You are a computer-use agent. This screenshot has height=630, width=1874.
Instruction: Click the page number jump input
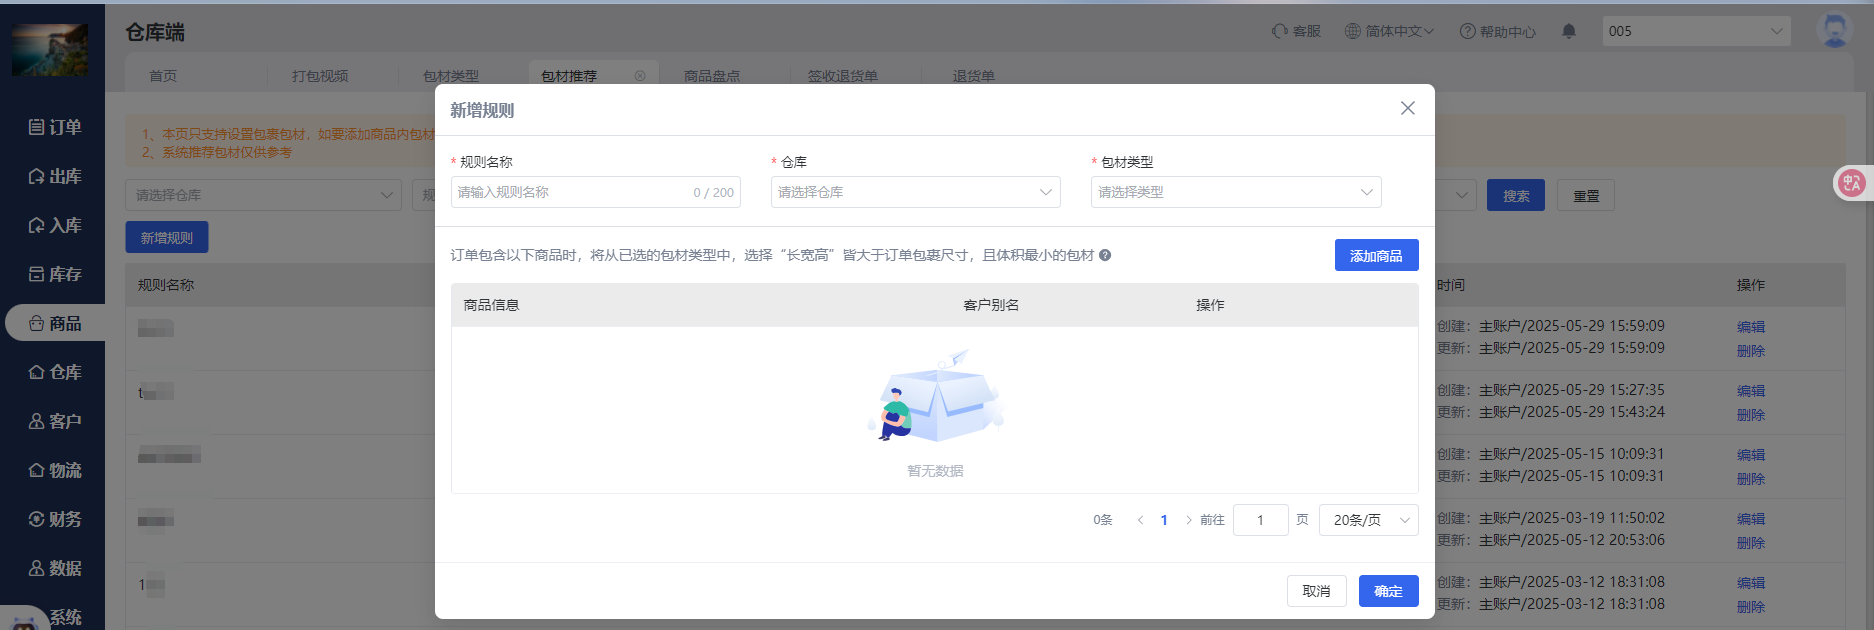[1260, 520]
